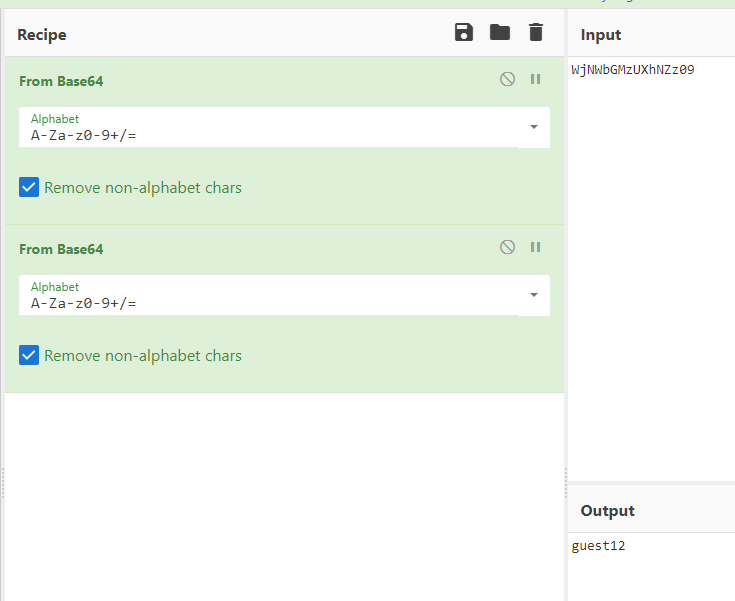Set breakpoint on first From Base64 operation

pyautogui.click(x=535, y=80)
